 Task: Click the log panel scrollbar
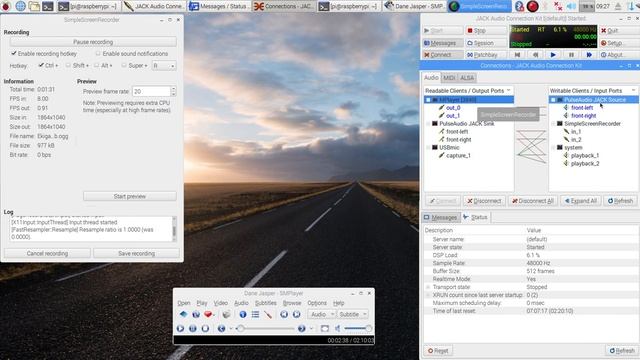point(174,229)
